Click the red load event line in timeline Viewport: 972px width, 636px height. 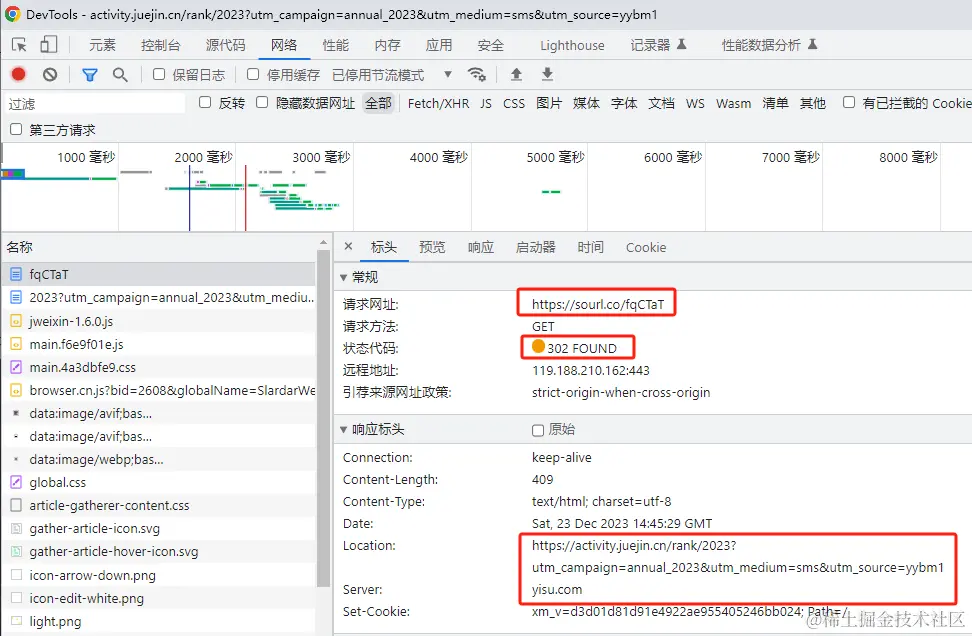tap(245, 197)
